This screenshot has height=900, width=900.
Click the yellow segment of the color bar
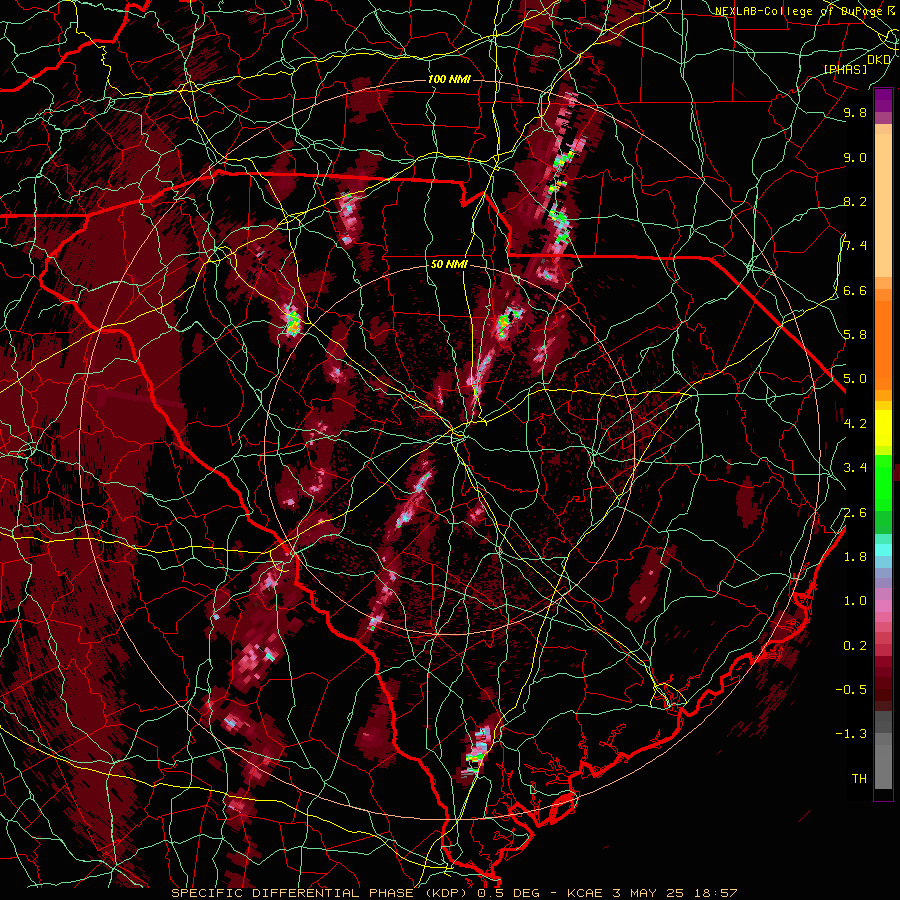coord(883,428)
